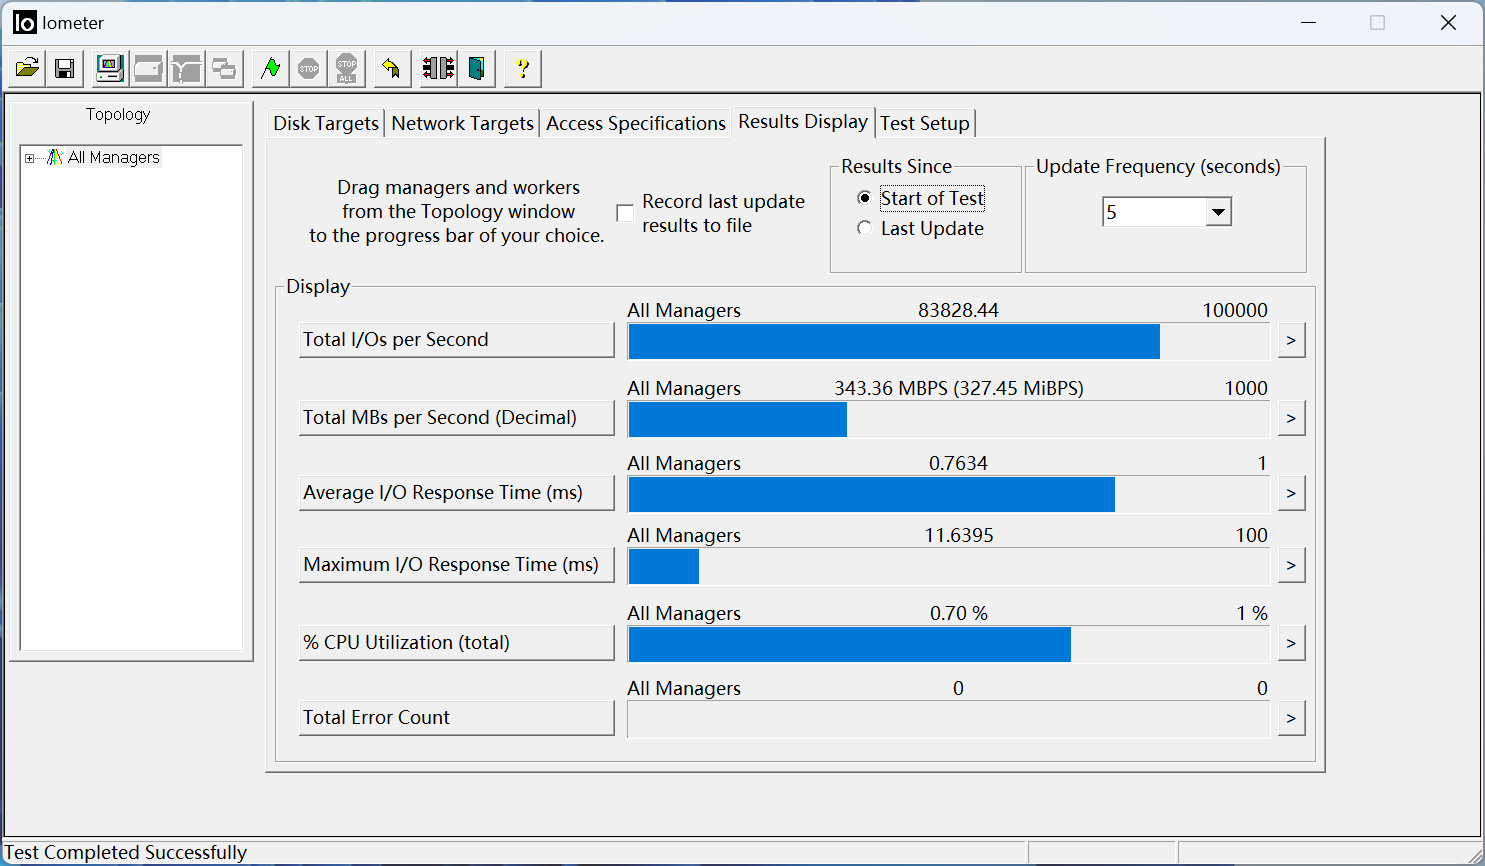Click the disconnect managers icon
The height and width of the screenshot is (866, 1485).
coord(438,69)
